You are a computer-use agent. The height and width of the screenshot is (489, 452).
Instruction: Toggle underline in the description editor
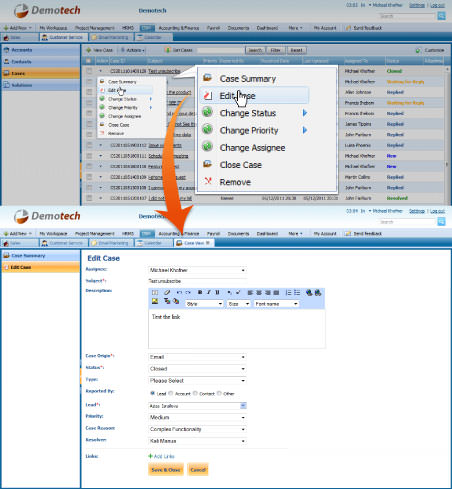click(217, 292)
